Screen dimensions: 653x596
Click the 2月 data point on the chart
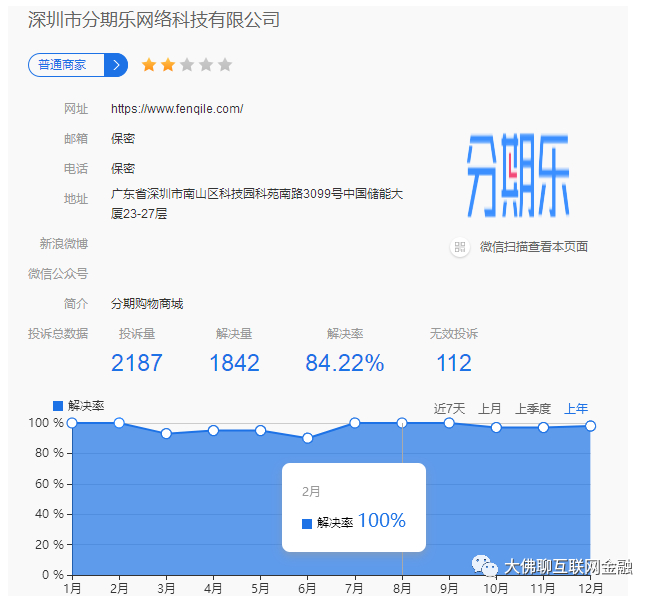click(x=119, y=423)
